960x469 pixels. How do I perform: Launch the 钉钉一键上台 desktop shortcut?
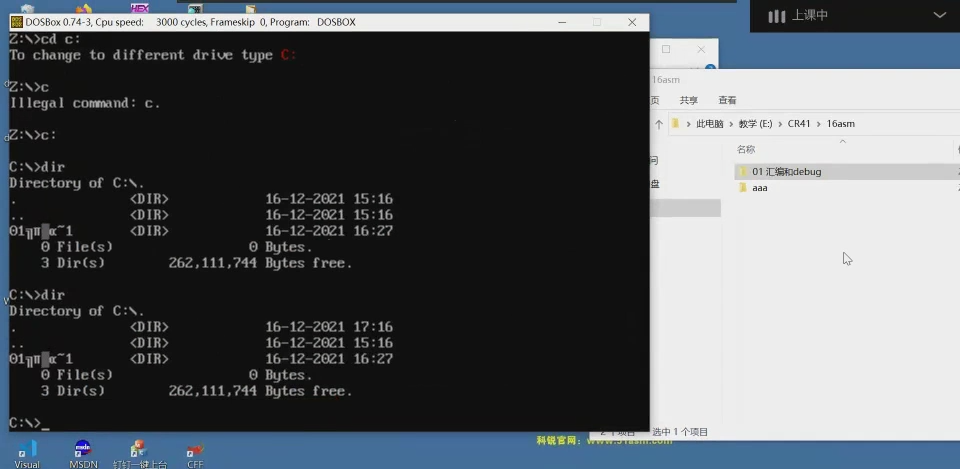click(x=140, y=454)
